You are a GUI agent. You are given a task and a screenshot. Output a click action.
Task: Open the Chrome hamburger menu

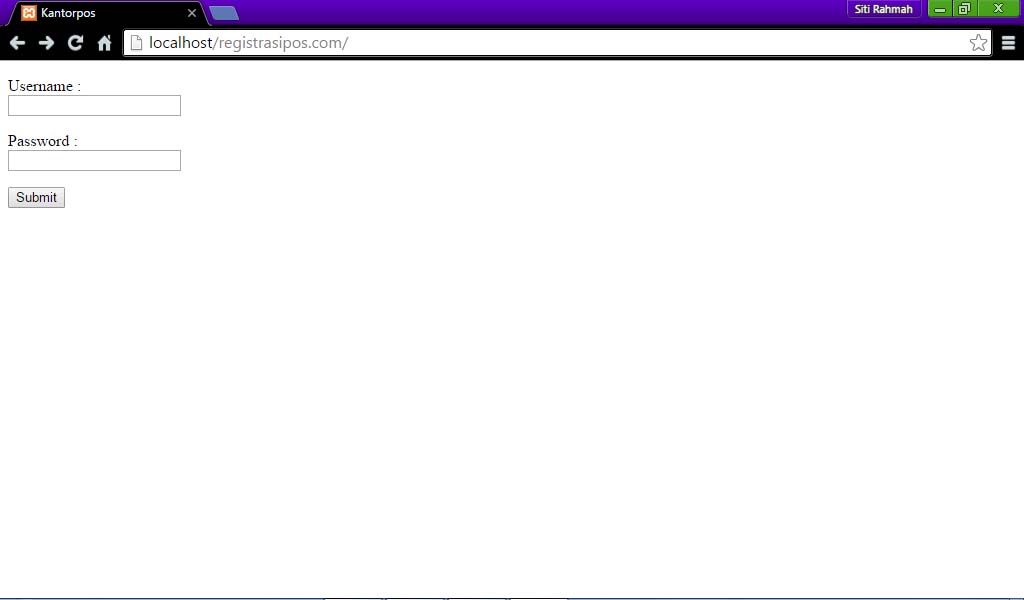[1008, 43]
